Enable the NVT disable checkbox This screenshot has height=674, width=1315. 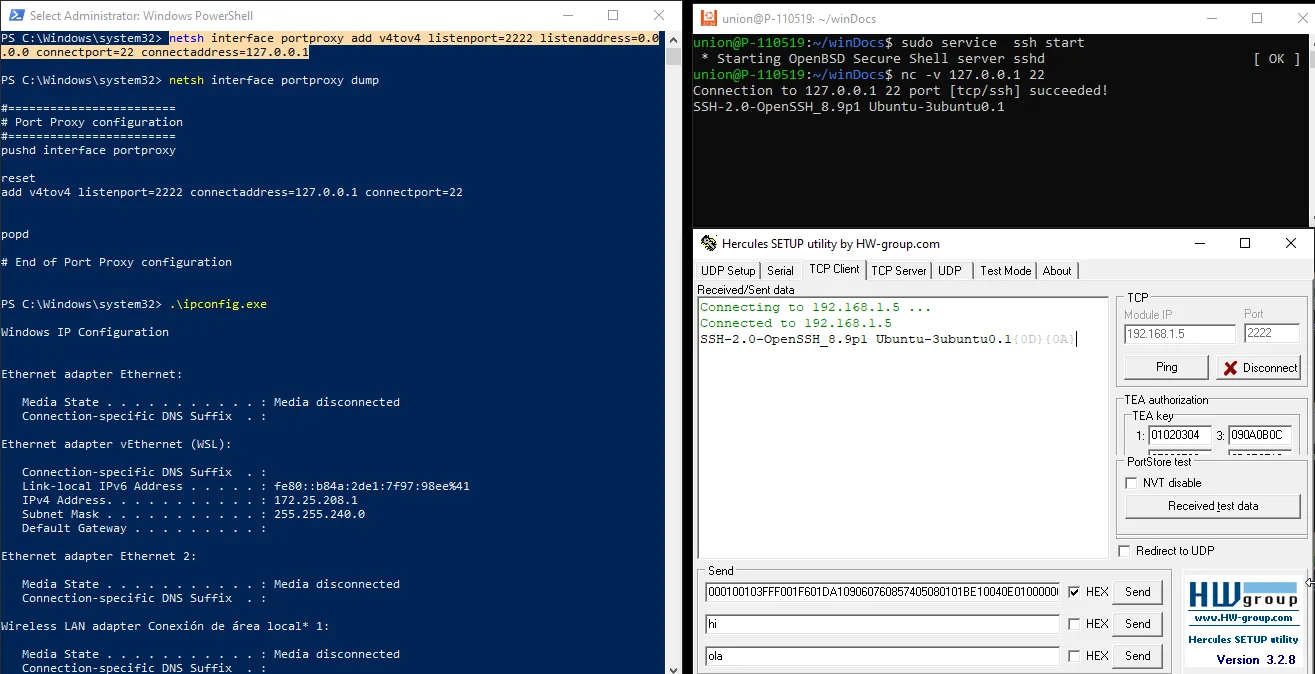1131,483
